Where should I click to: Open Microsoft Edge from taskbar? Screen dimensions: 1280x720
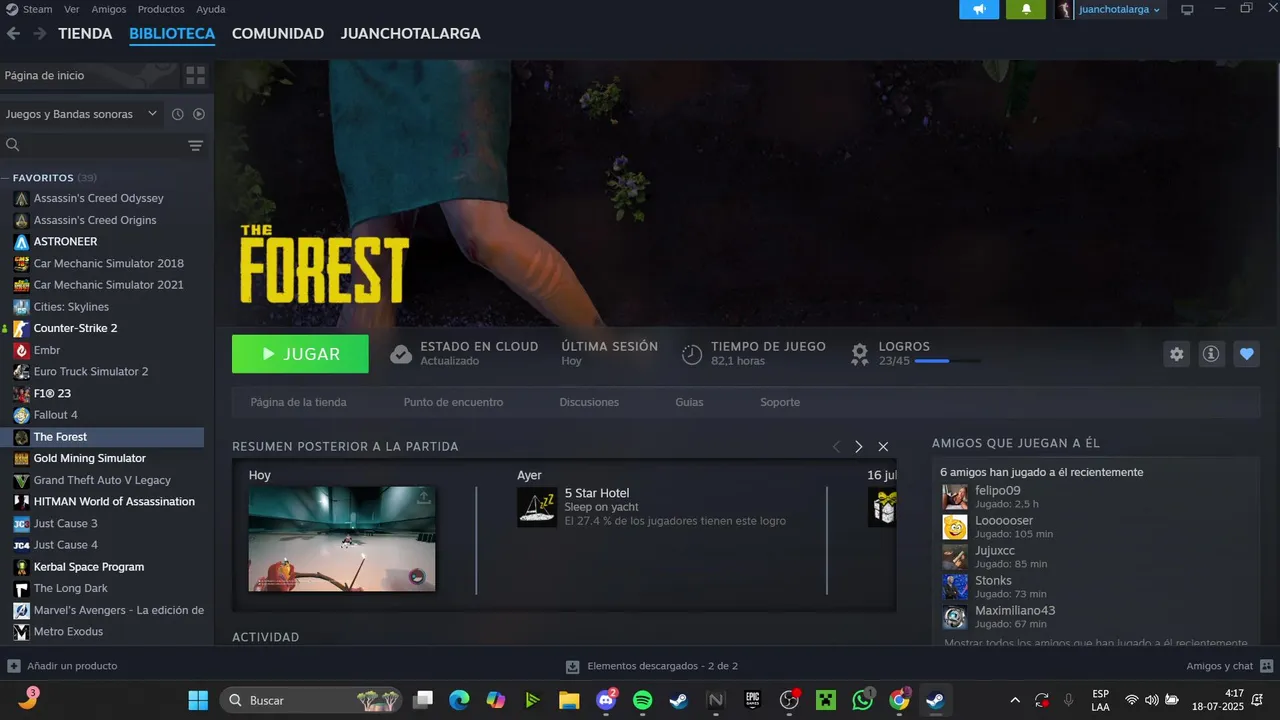tap(459, 700)
